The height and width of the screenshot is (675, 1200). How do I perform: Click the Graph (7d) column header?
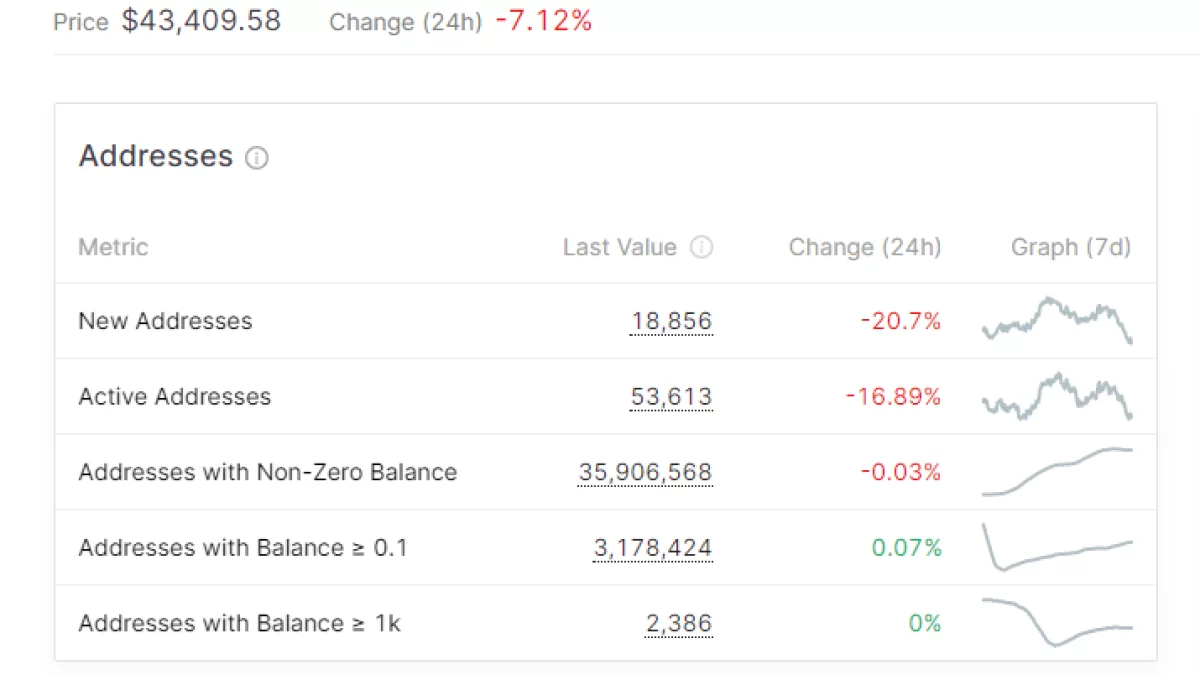(x=1070, y=247)
